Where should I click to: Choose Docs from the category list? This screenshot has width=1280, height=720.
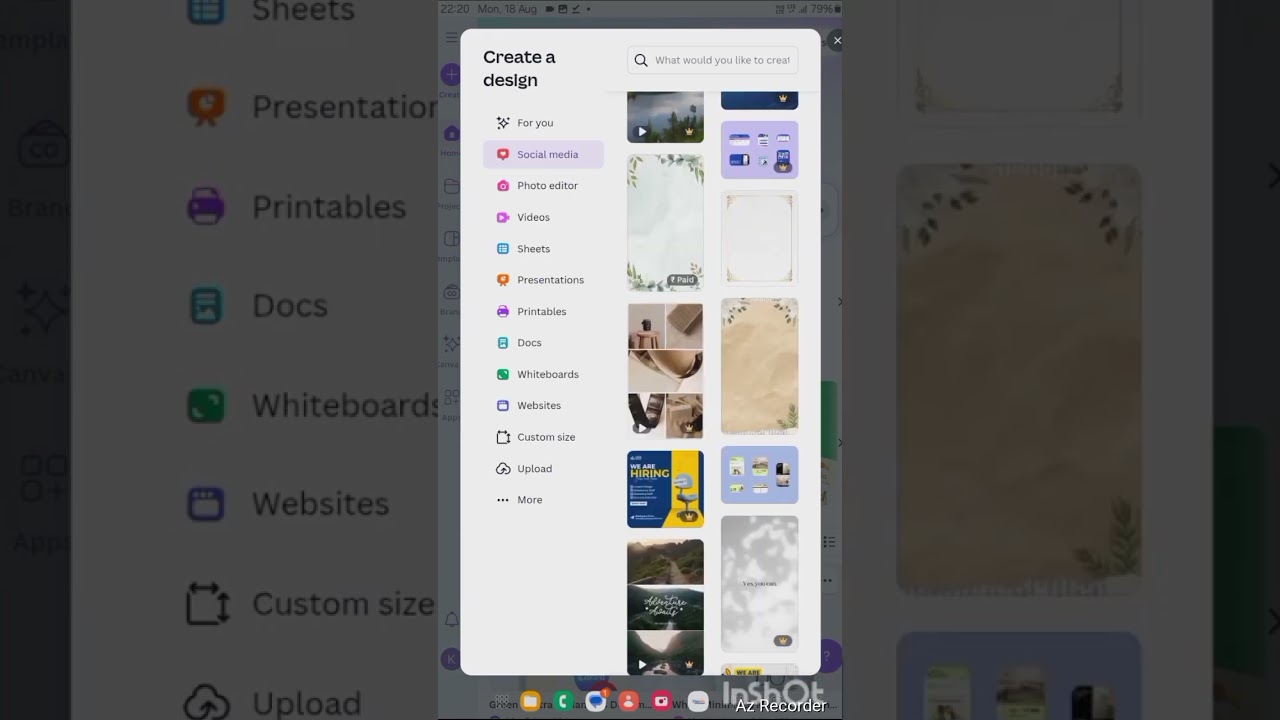(529, 343)
